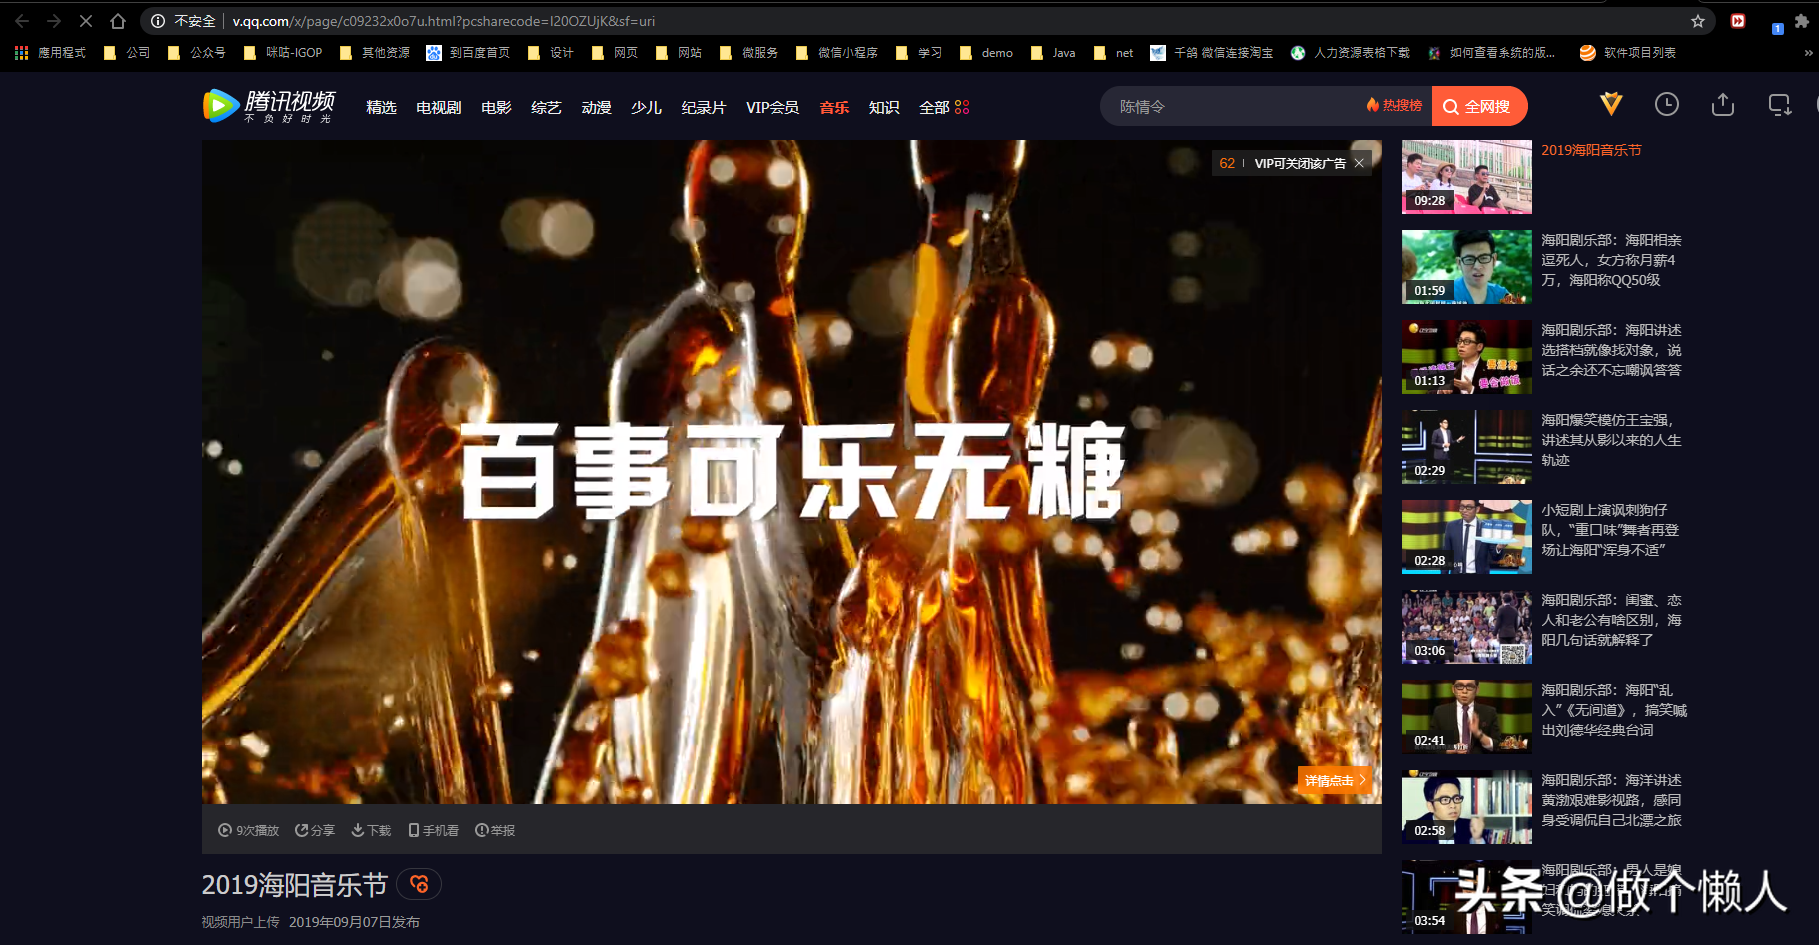Toggle like on 2019海阳音乐节 video
Viewport: 1819px width, 945px height.
[x=420, y=884]
